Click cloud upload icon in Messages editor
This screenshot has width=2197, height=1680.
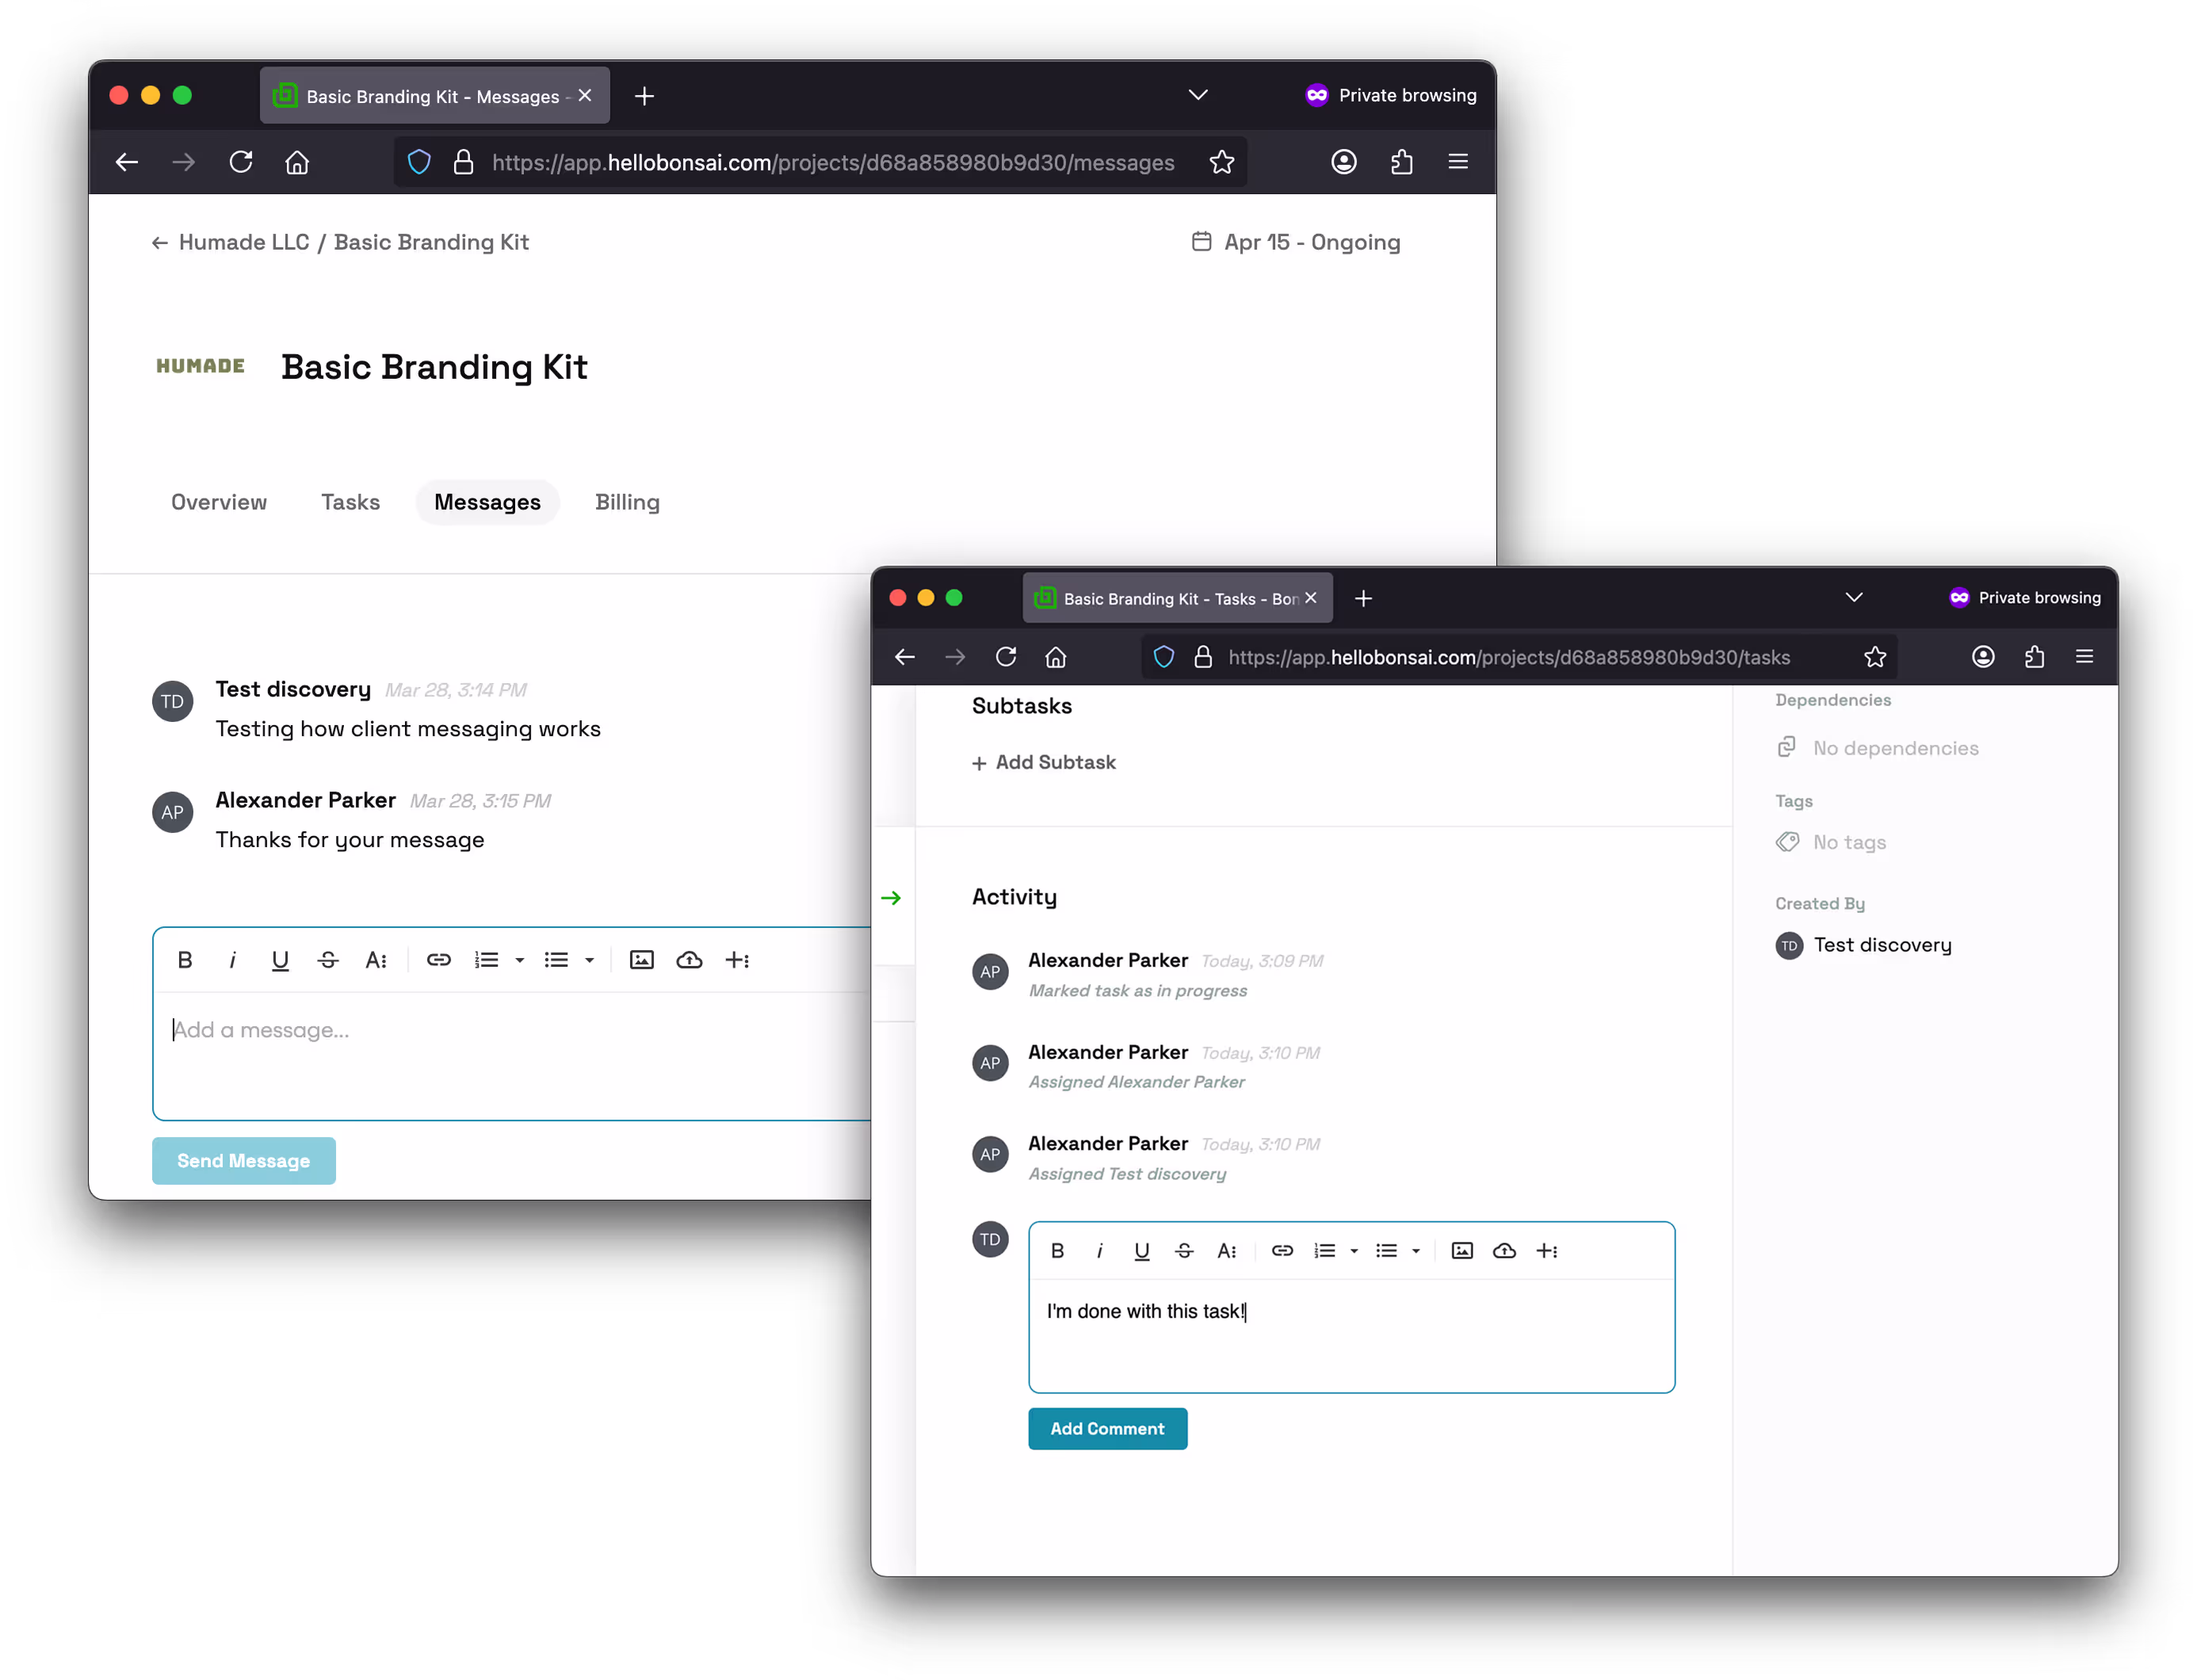tap(689, 960)
